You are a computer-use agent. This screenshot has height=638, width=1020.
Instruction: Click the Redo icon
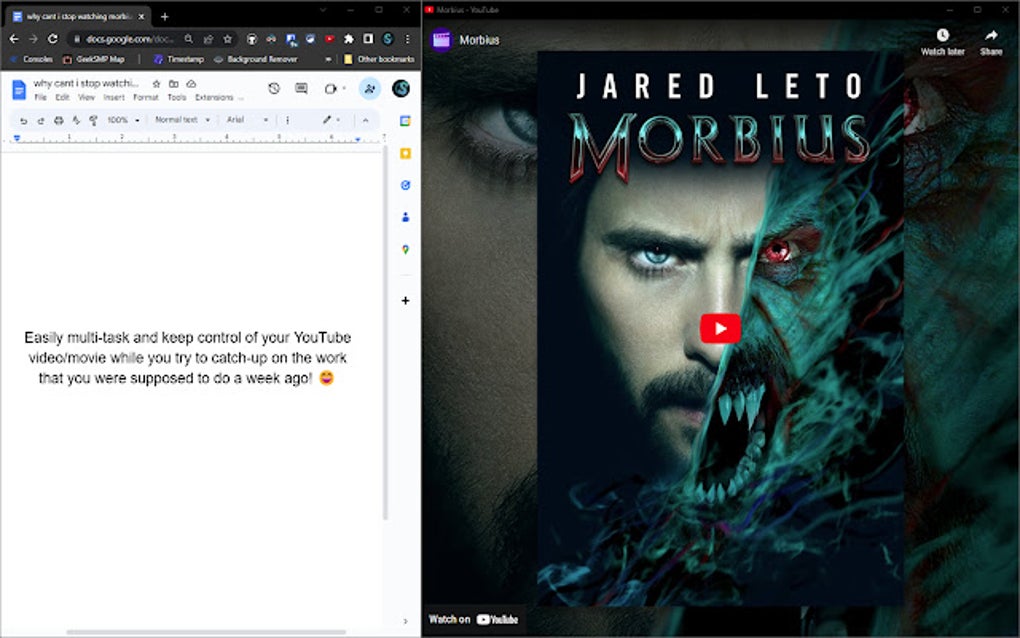click(41, 119)
